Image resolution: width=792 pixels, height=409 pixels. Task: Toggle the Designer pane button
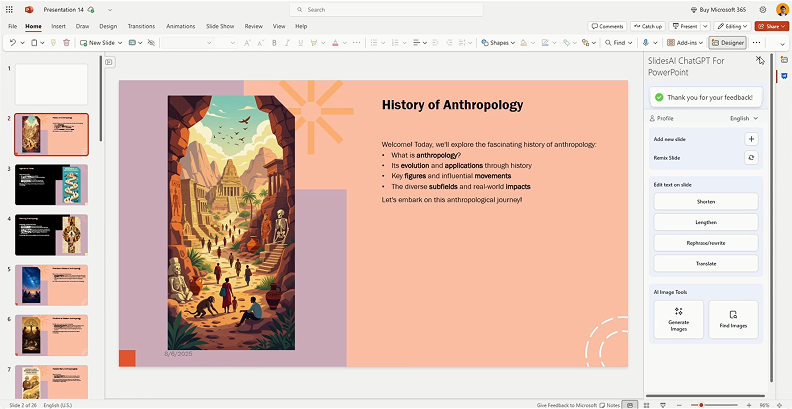[x=728, y=43]
